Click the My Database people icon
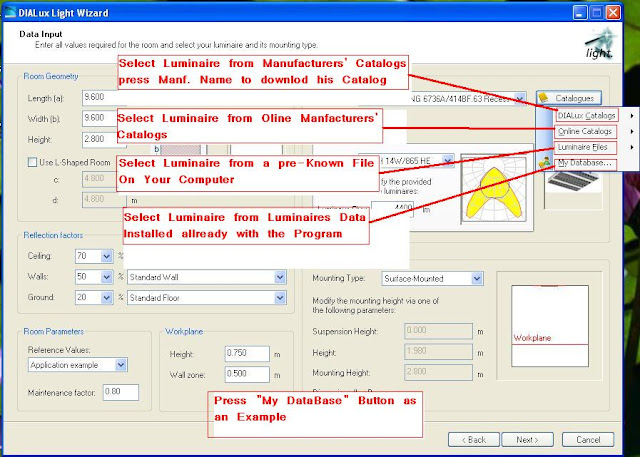The width and height of the screenshot is (640, 457). (x=544, y=163)
